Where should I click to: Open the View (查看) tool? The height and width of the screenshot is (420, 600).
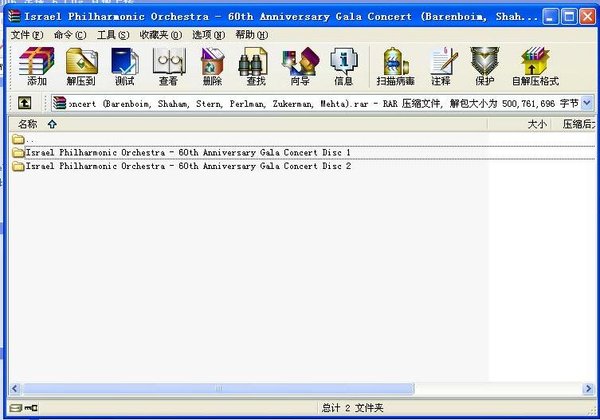[x=169, y=66]
